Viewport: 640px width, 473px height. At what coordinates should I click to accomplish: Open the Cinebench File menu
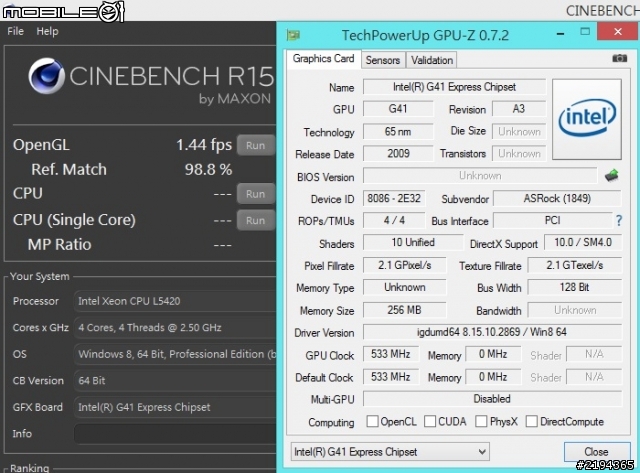pos(16,31)
